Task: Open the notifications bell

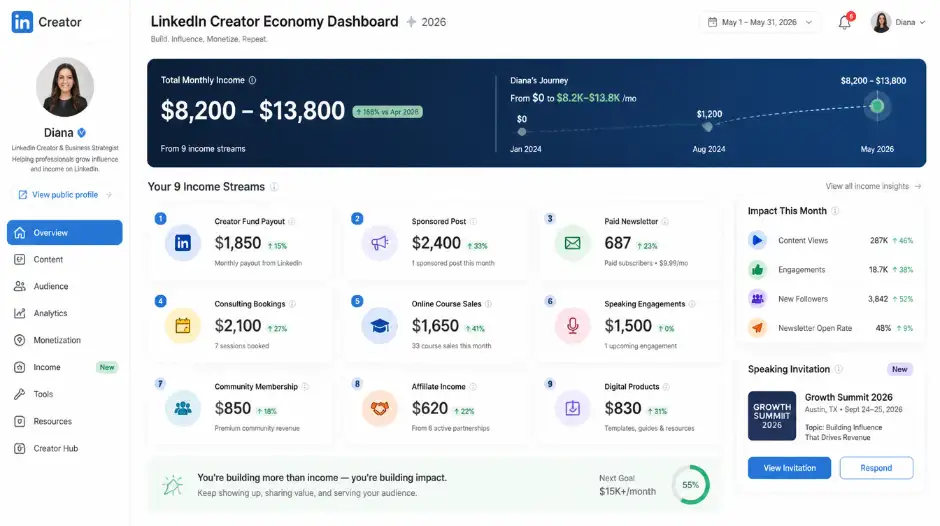Action: coord(845,23)
